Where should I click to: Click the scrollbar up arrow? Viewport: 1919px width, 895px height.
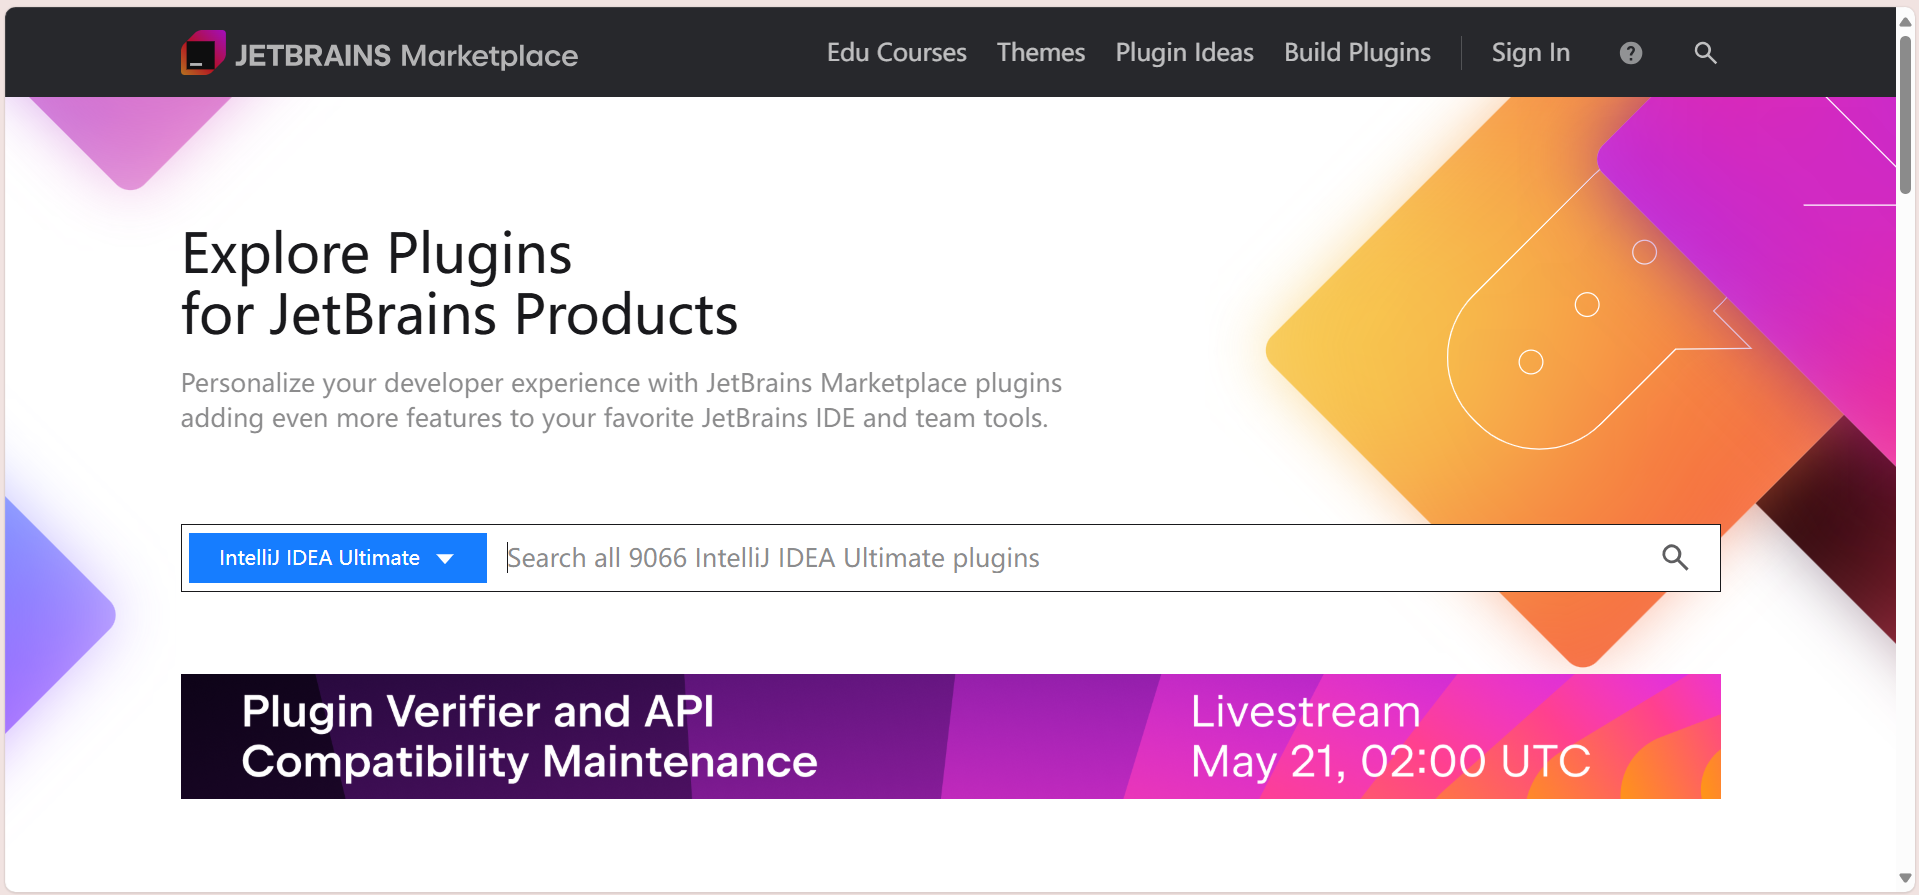point(1906,21)
